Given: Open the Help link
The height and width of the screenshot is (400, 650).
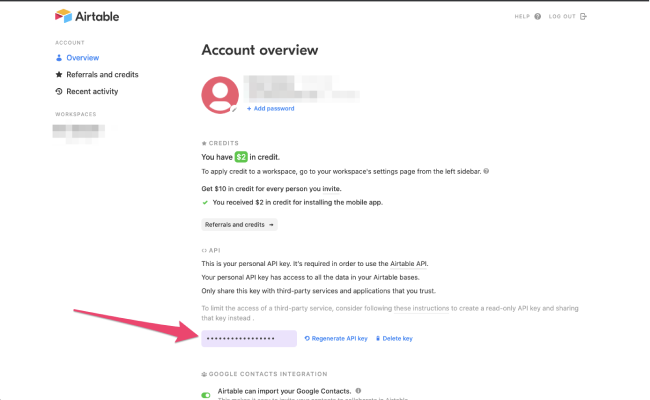Looking at the screenshot, I should pos(522,17).
